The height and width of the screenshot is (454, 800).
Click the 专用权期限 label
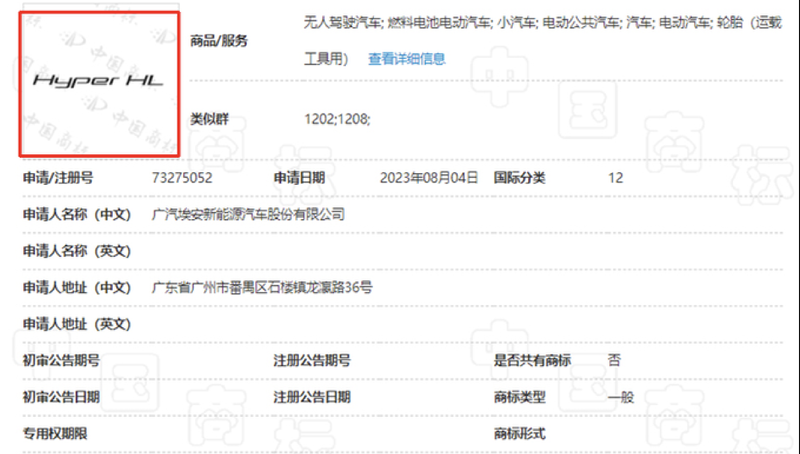pyautogui.click(x=55, y=434)
